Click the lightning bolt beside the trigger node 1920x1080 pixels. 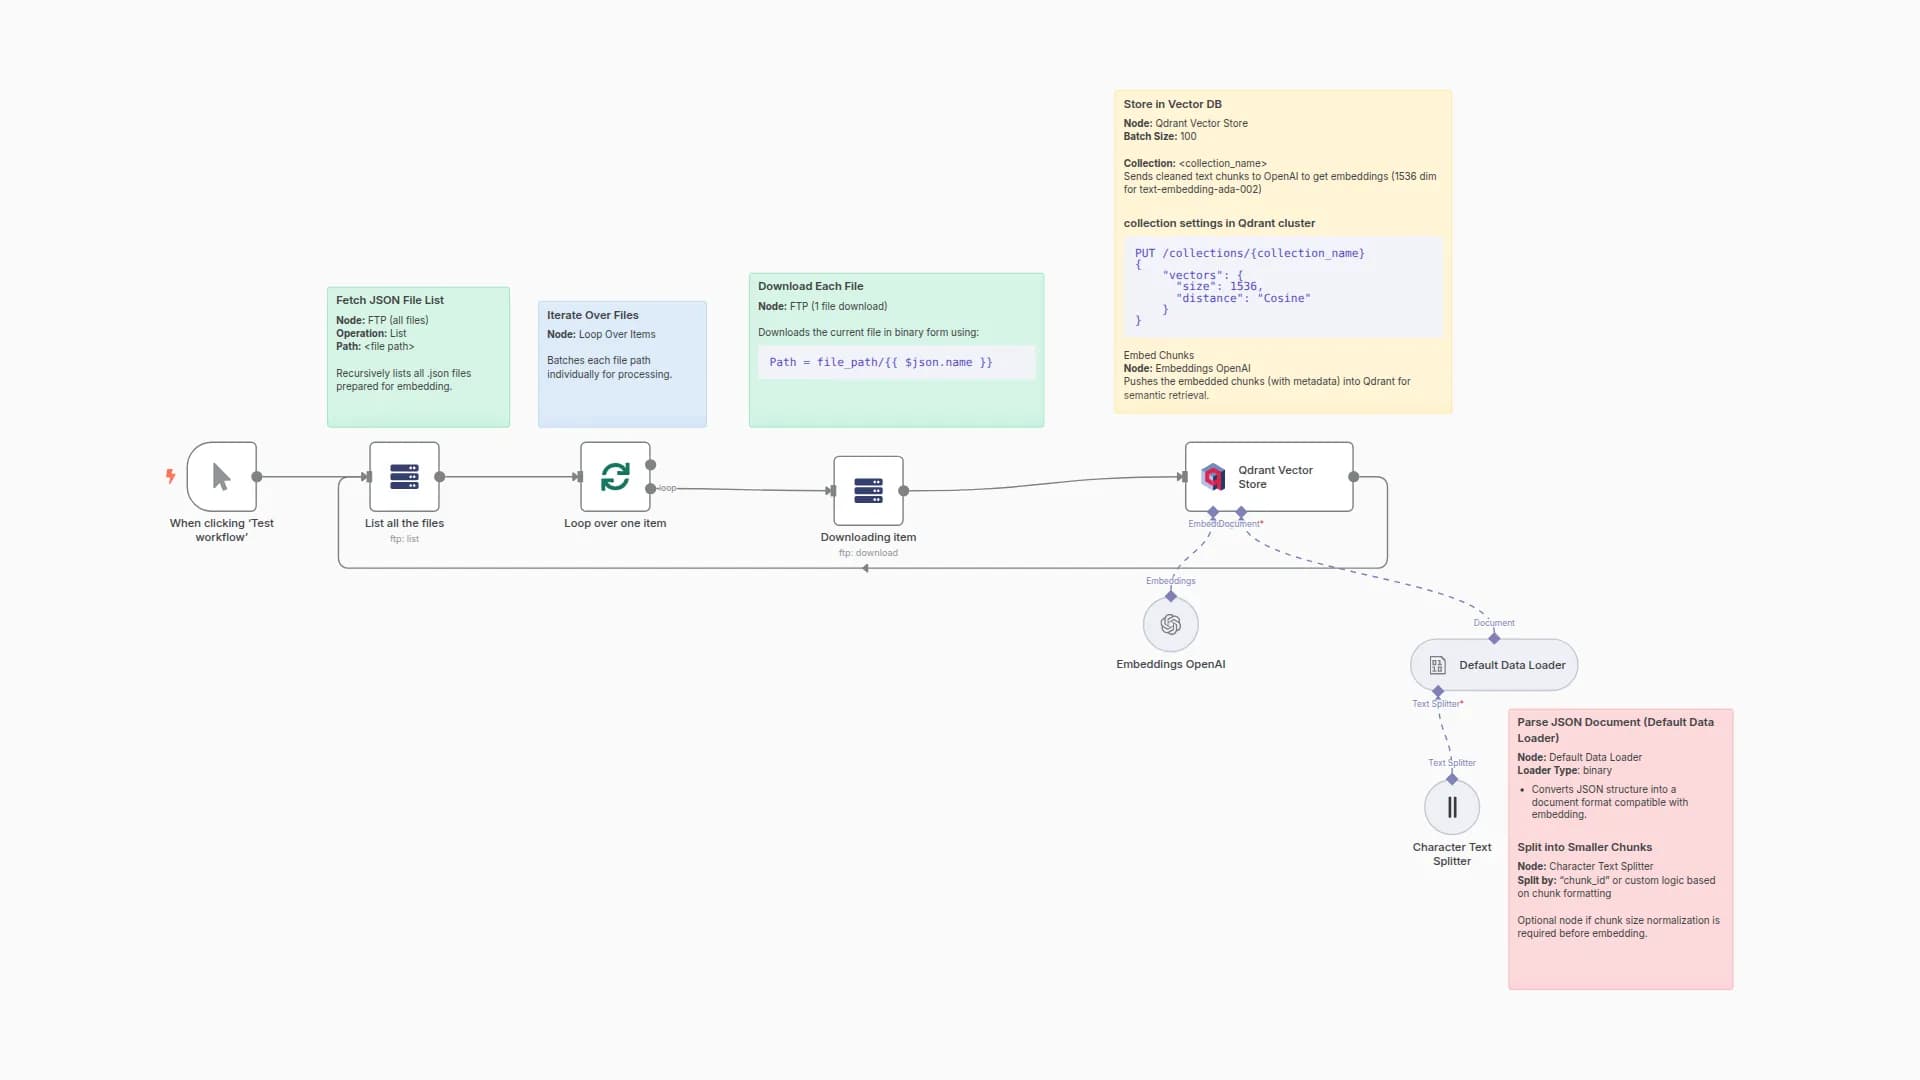pos(170,477)
